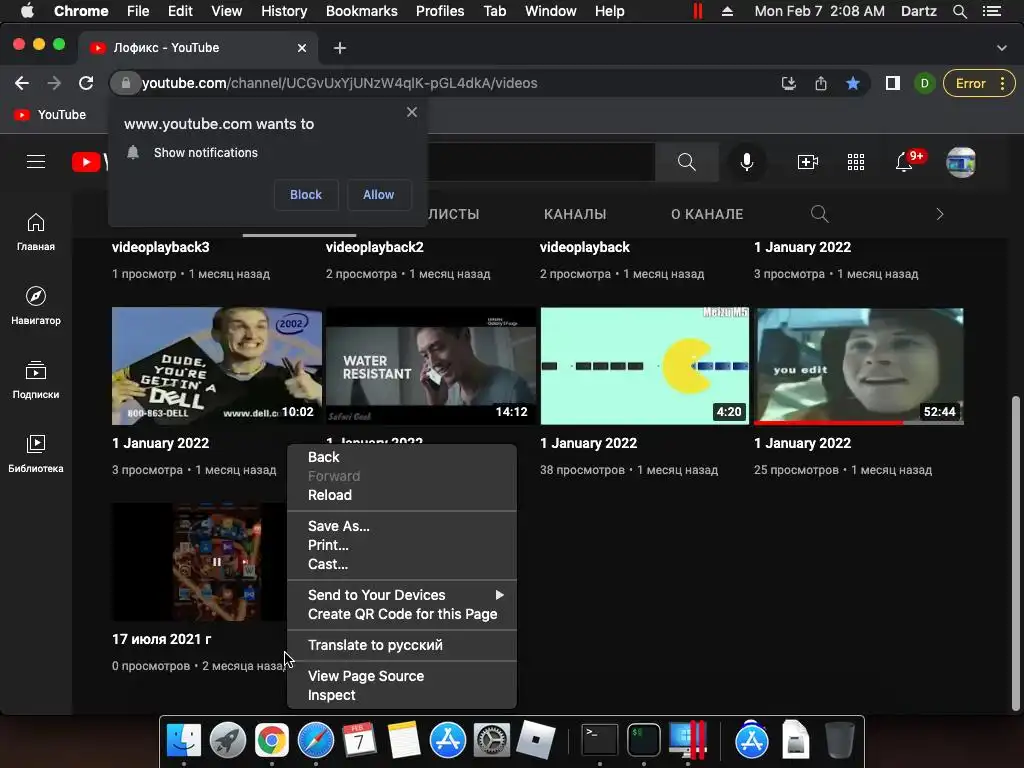Open WATER RESISTANT thumbnail video 14:12
The width and height of the screenshot is (1024, 768).
(430, 366)
